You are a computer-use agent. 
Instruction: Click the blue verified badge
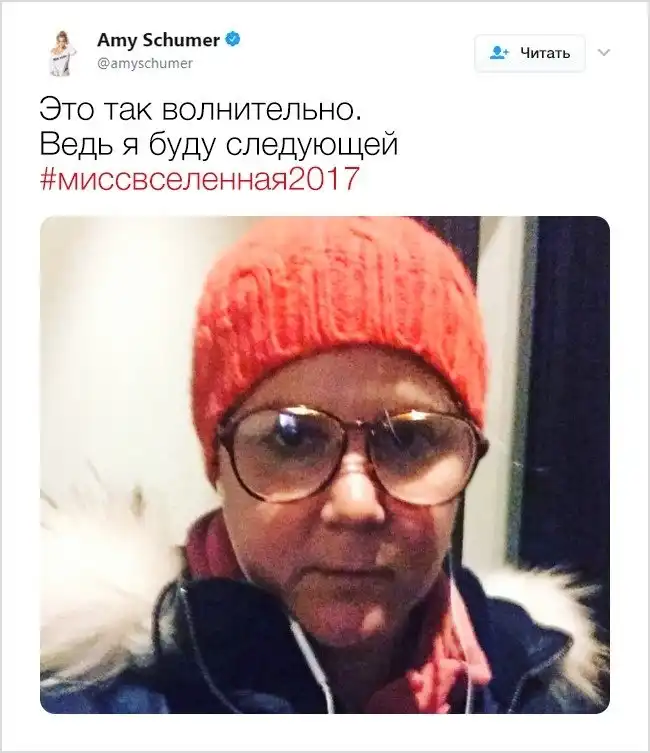pyautogui.click(x=233, y=39)
